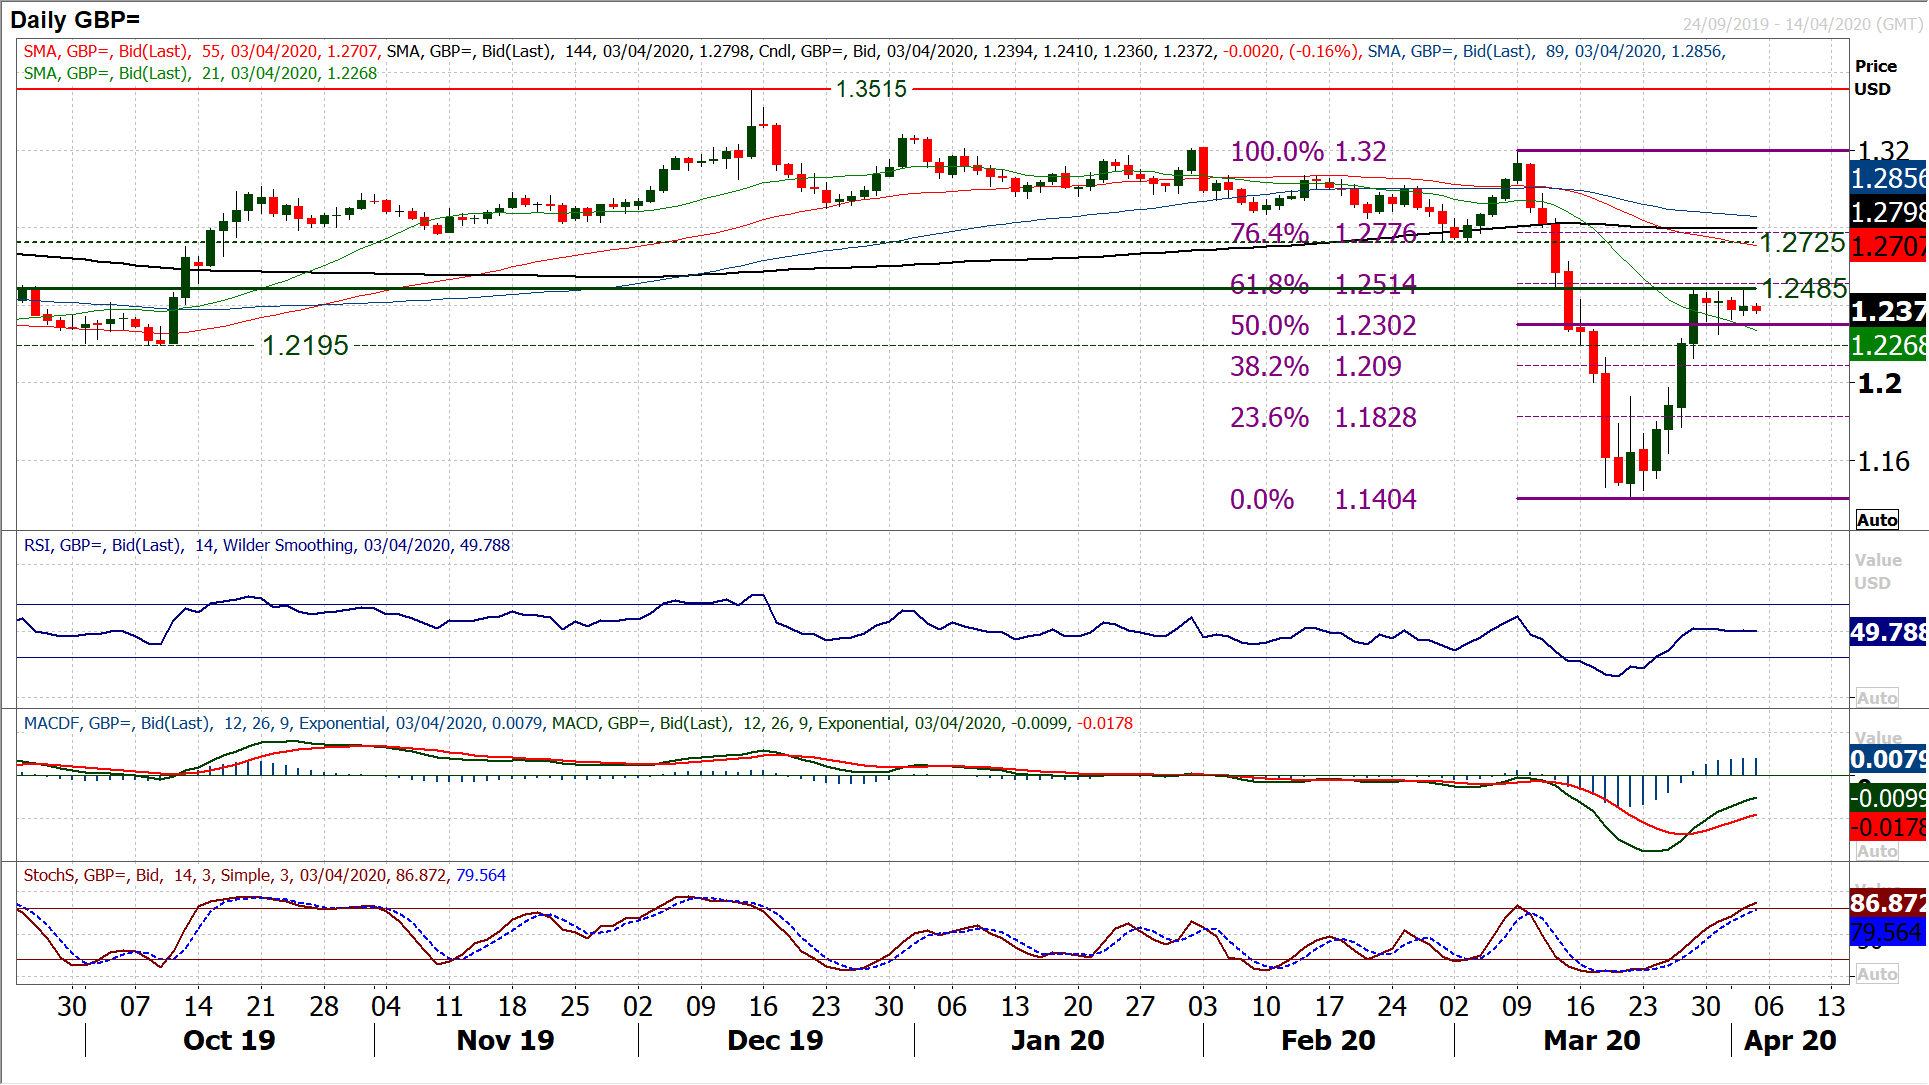
Task: Click the 1.2856 blue price tag
Action: click(1888, 179)
